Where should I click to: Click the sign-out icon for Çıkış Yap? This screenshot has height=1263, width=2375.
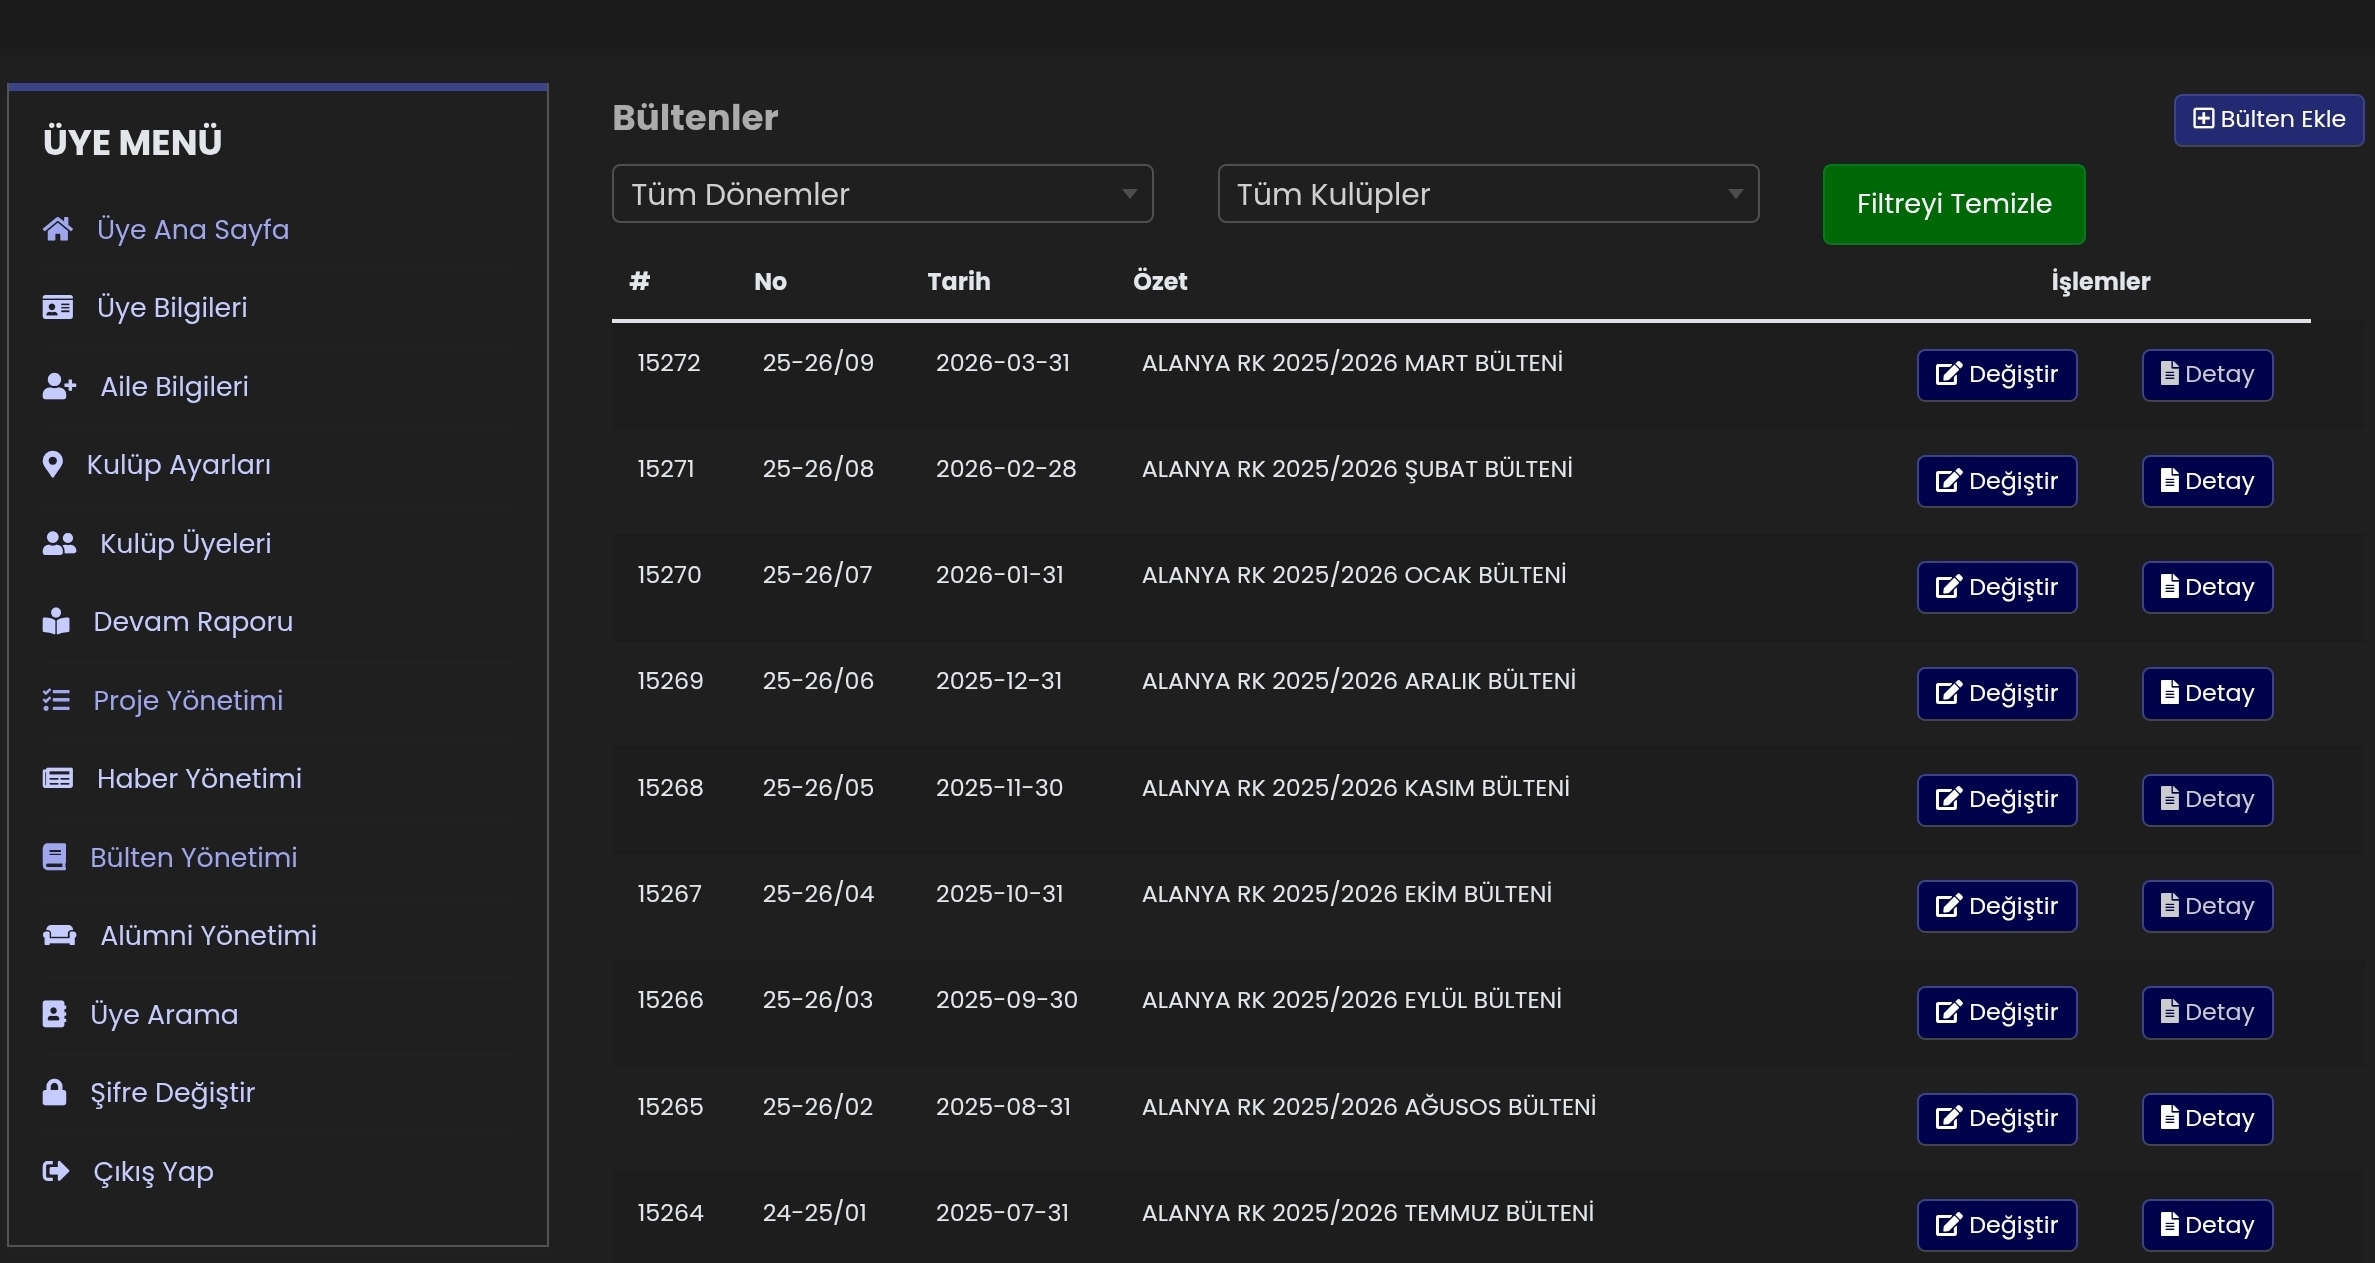point(56,1171)
